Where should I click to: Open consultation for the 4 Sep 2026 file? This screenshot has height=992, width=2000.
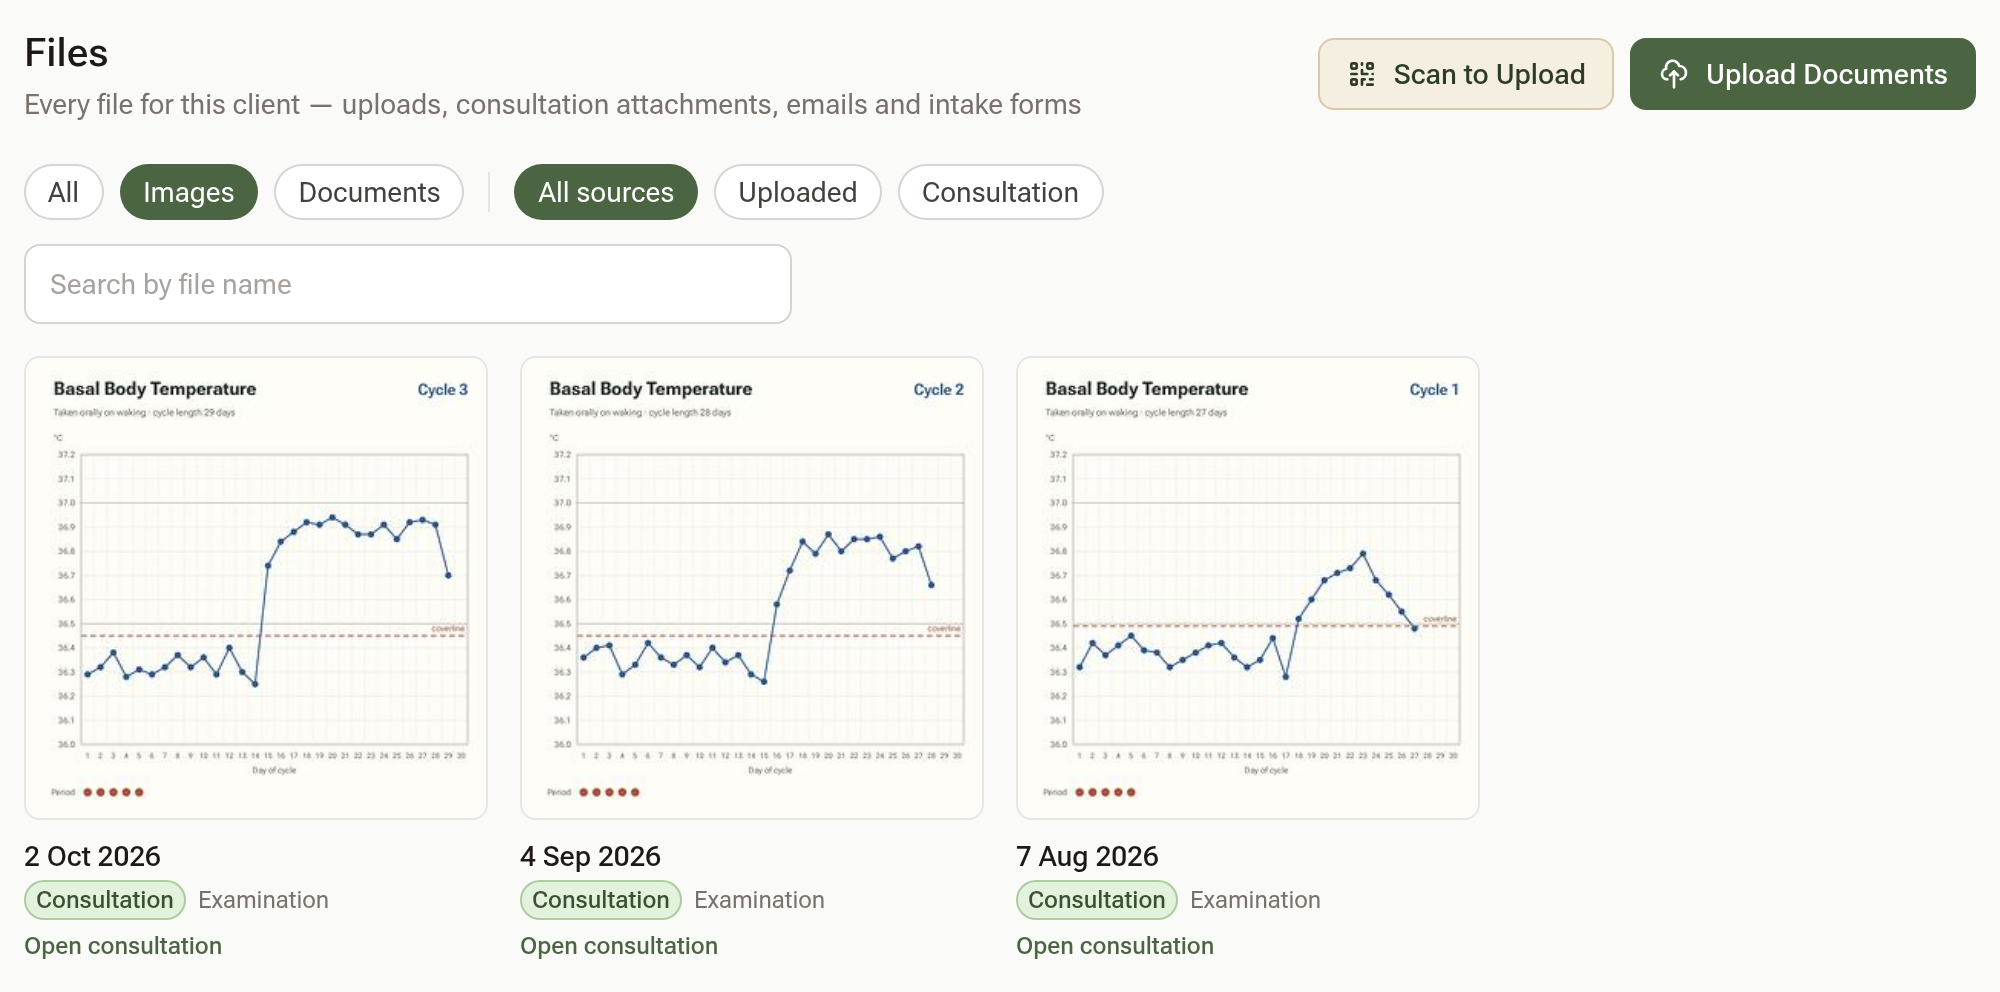619,946
